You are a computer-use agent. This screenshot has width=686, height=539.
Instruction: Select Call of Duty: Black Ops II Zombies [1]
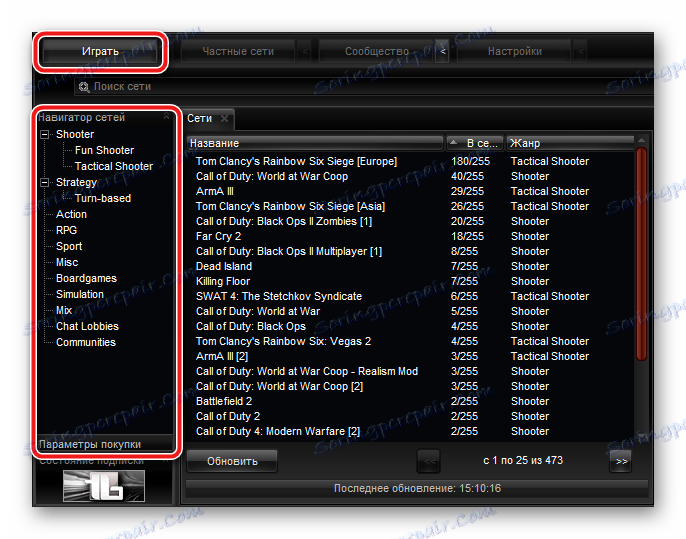pyautogui.click(x=410, y=221)
